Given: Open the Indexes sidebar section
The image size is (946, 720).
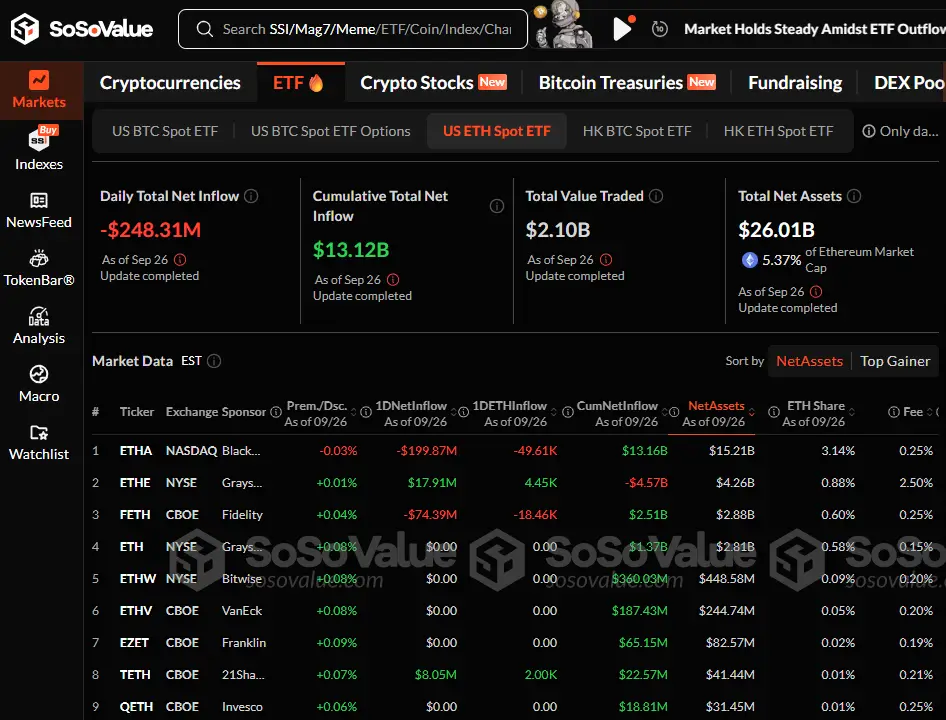Looking at the screenshot, I should pos(39,150).
